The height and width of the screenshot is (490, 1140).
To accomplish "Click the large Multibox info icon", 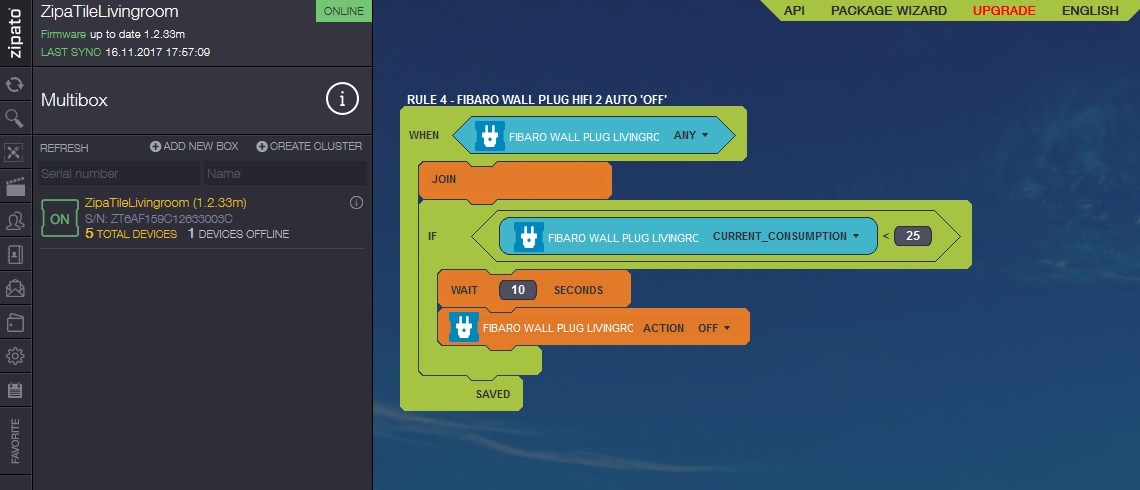I will pyautogui.click(x=342, y=99).
